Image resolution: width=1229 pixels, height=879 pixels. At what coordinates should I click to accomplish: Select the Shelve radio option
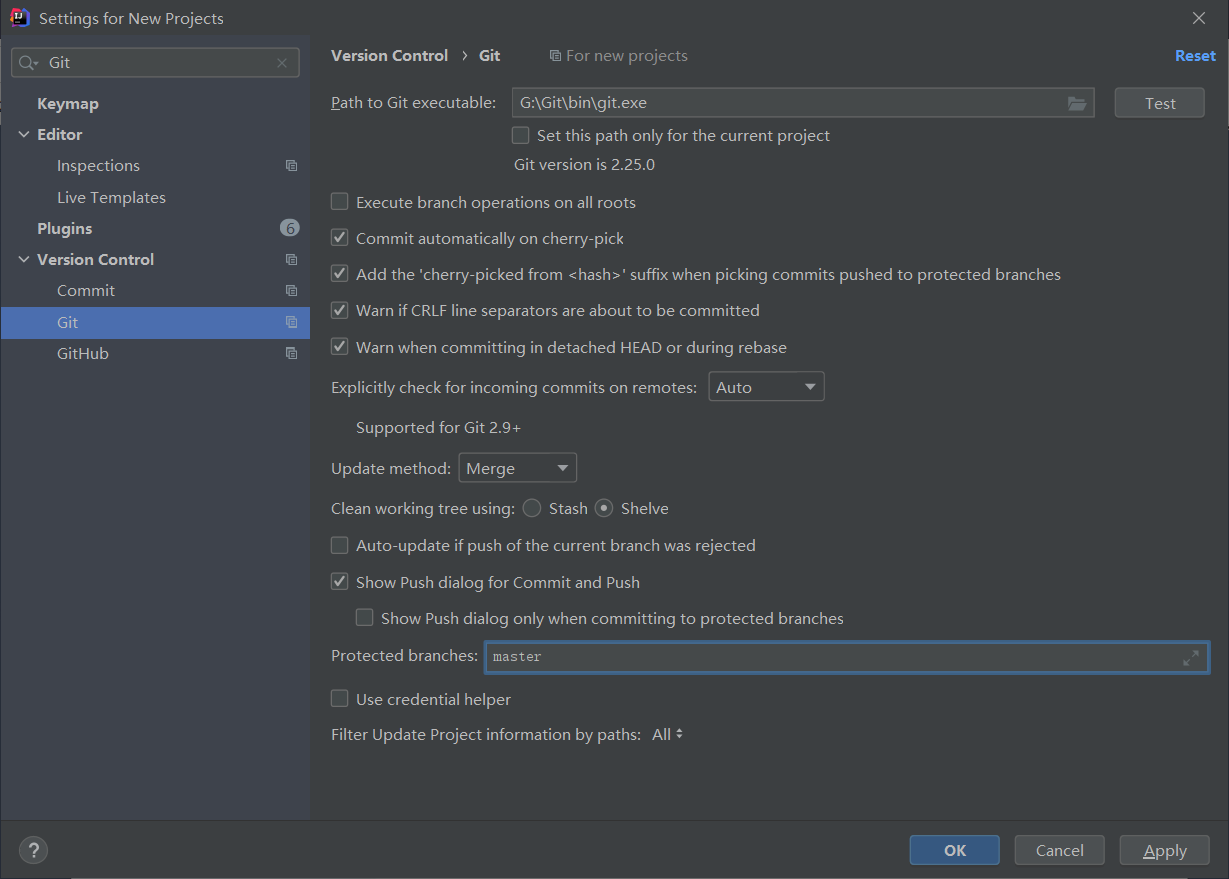click(604, 508)
